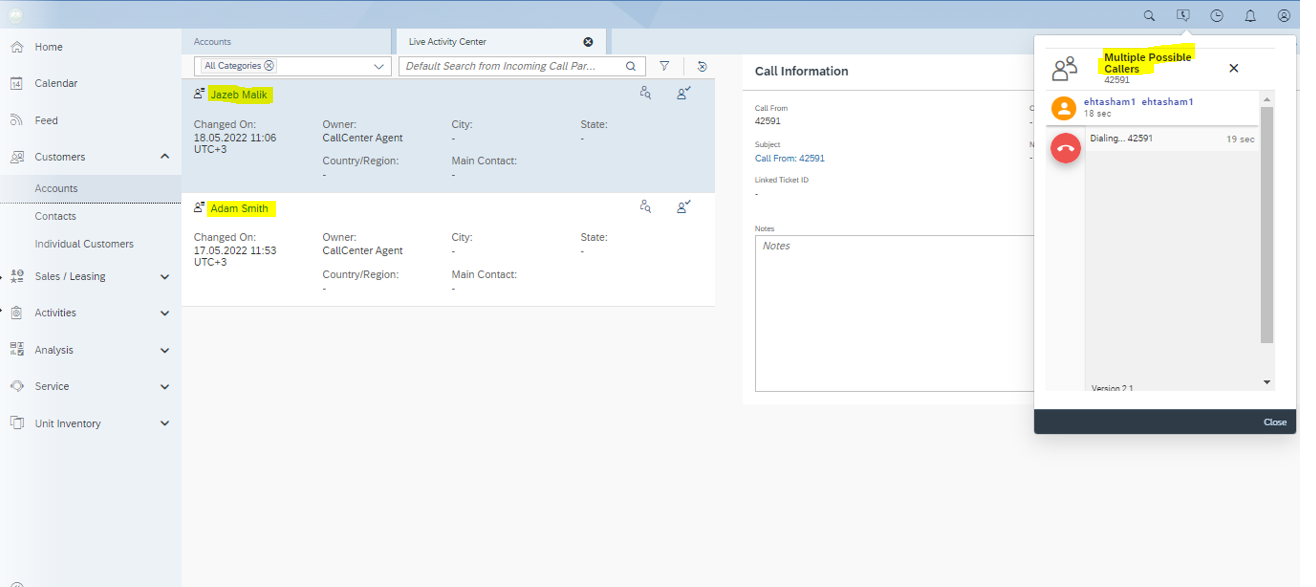Click the call popup vertical scrollbar
Viewport: 1316px width, 587px height.
pos(1266,225)
